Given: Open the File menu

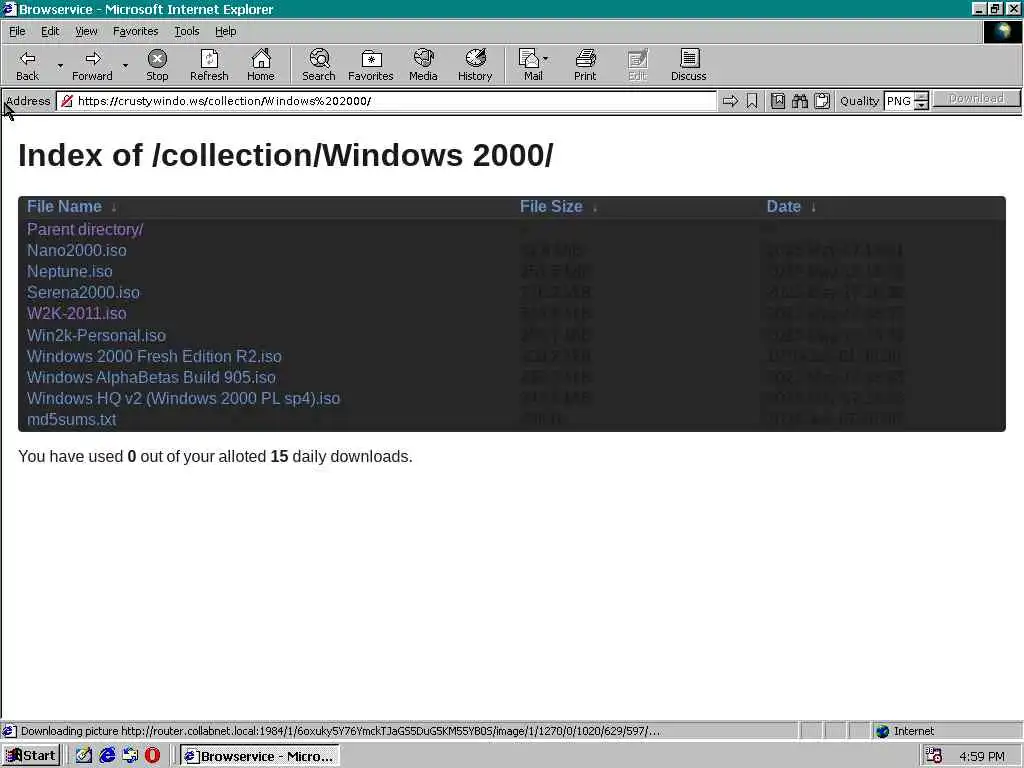Looking at the screenshot, I should [x=17, y=31].
